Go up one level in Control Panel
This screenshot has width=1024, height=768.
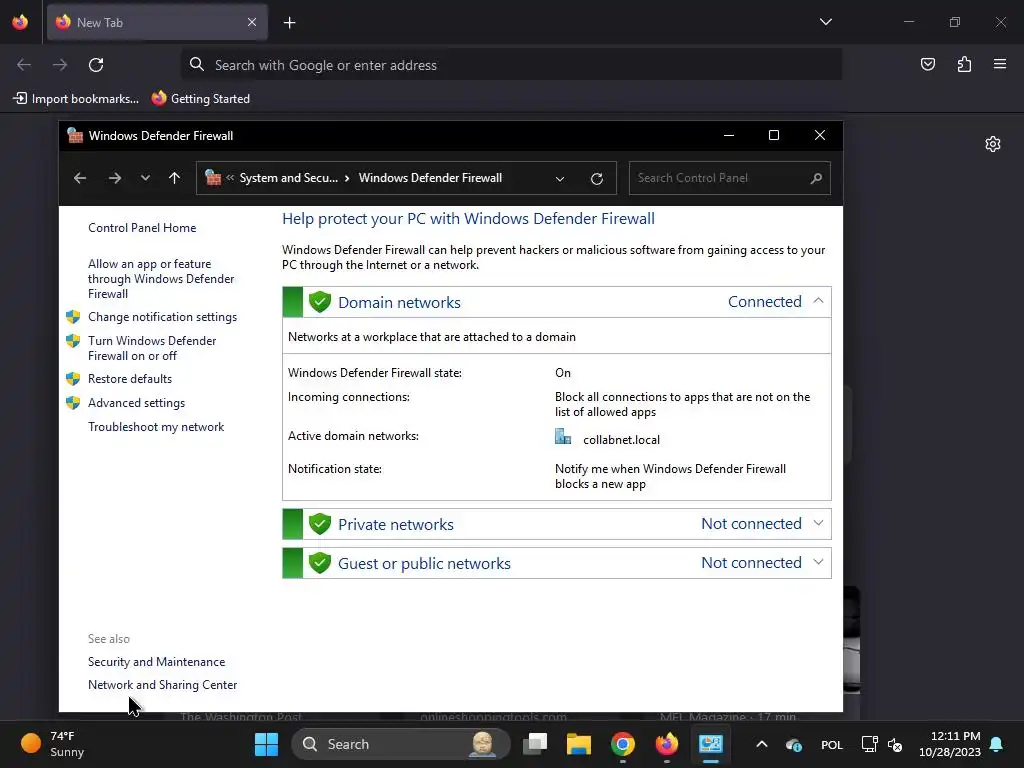click(x=174, y=178)
